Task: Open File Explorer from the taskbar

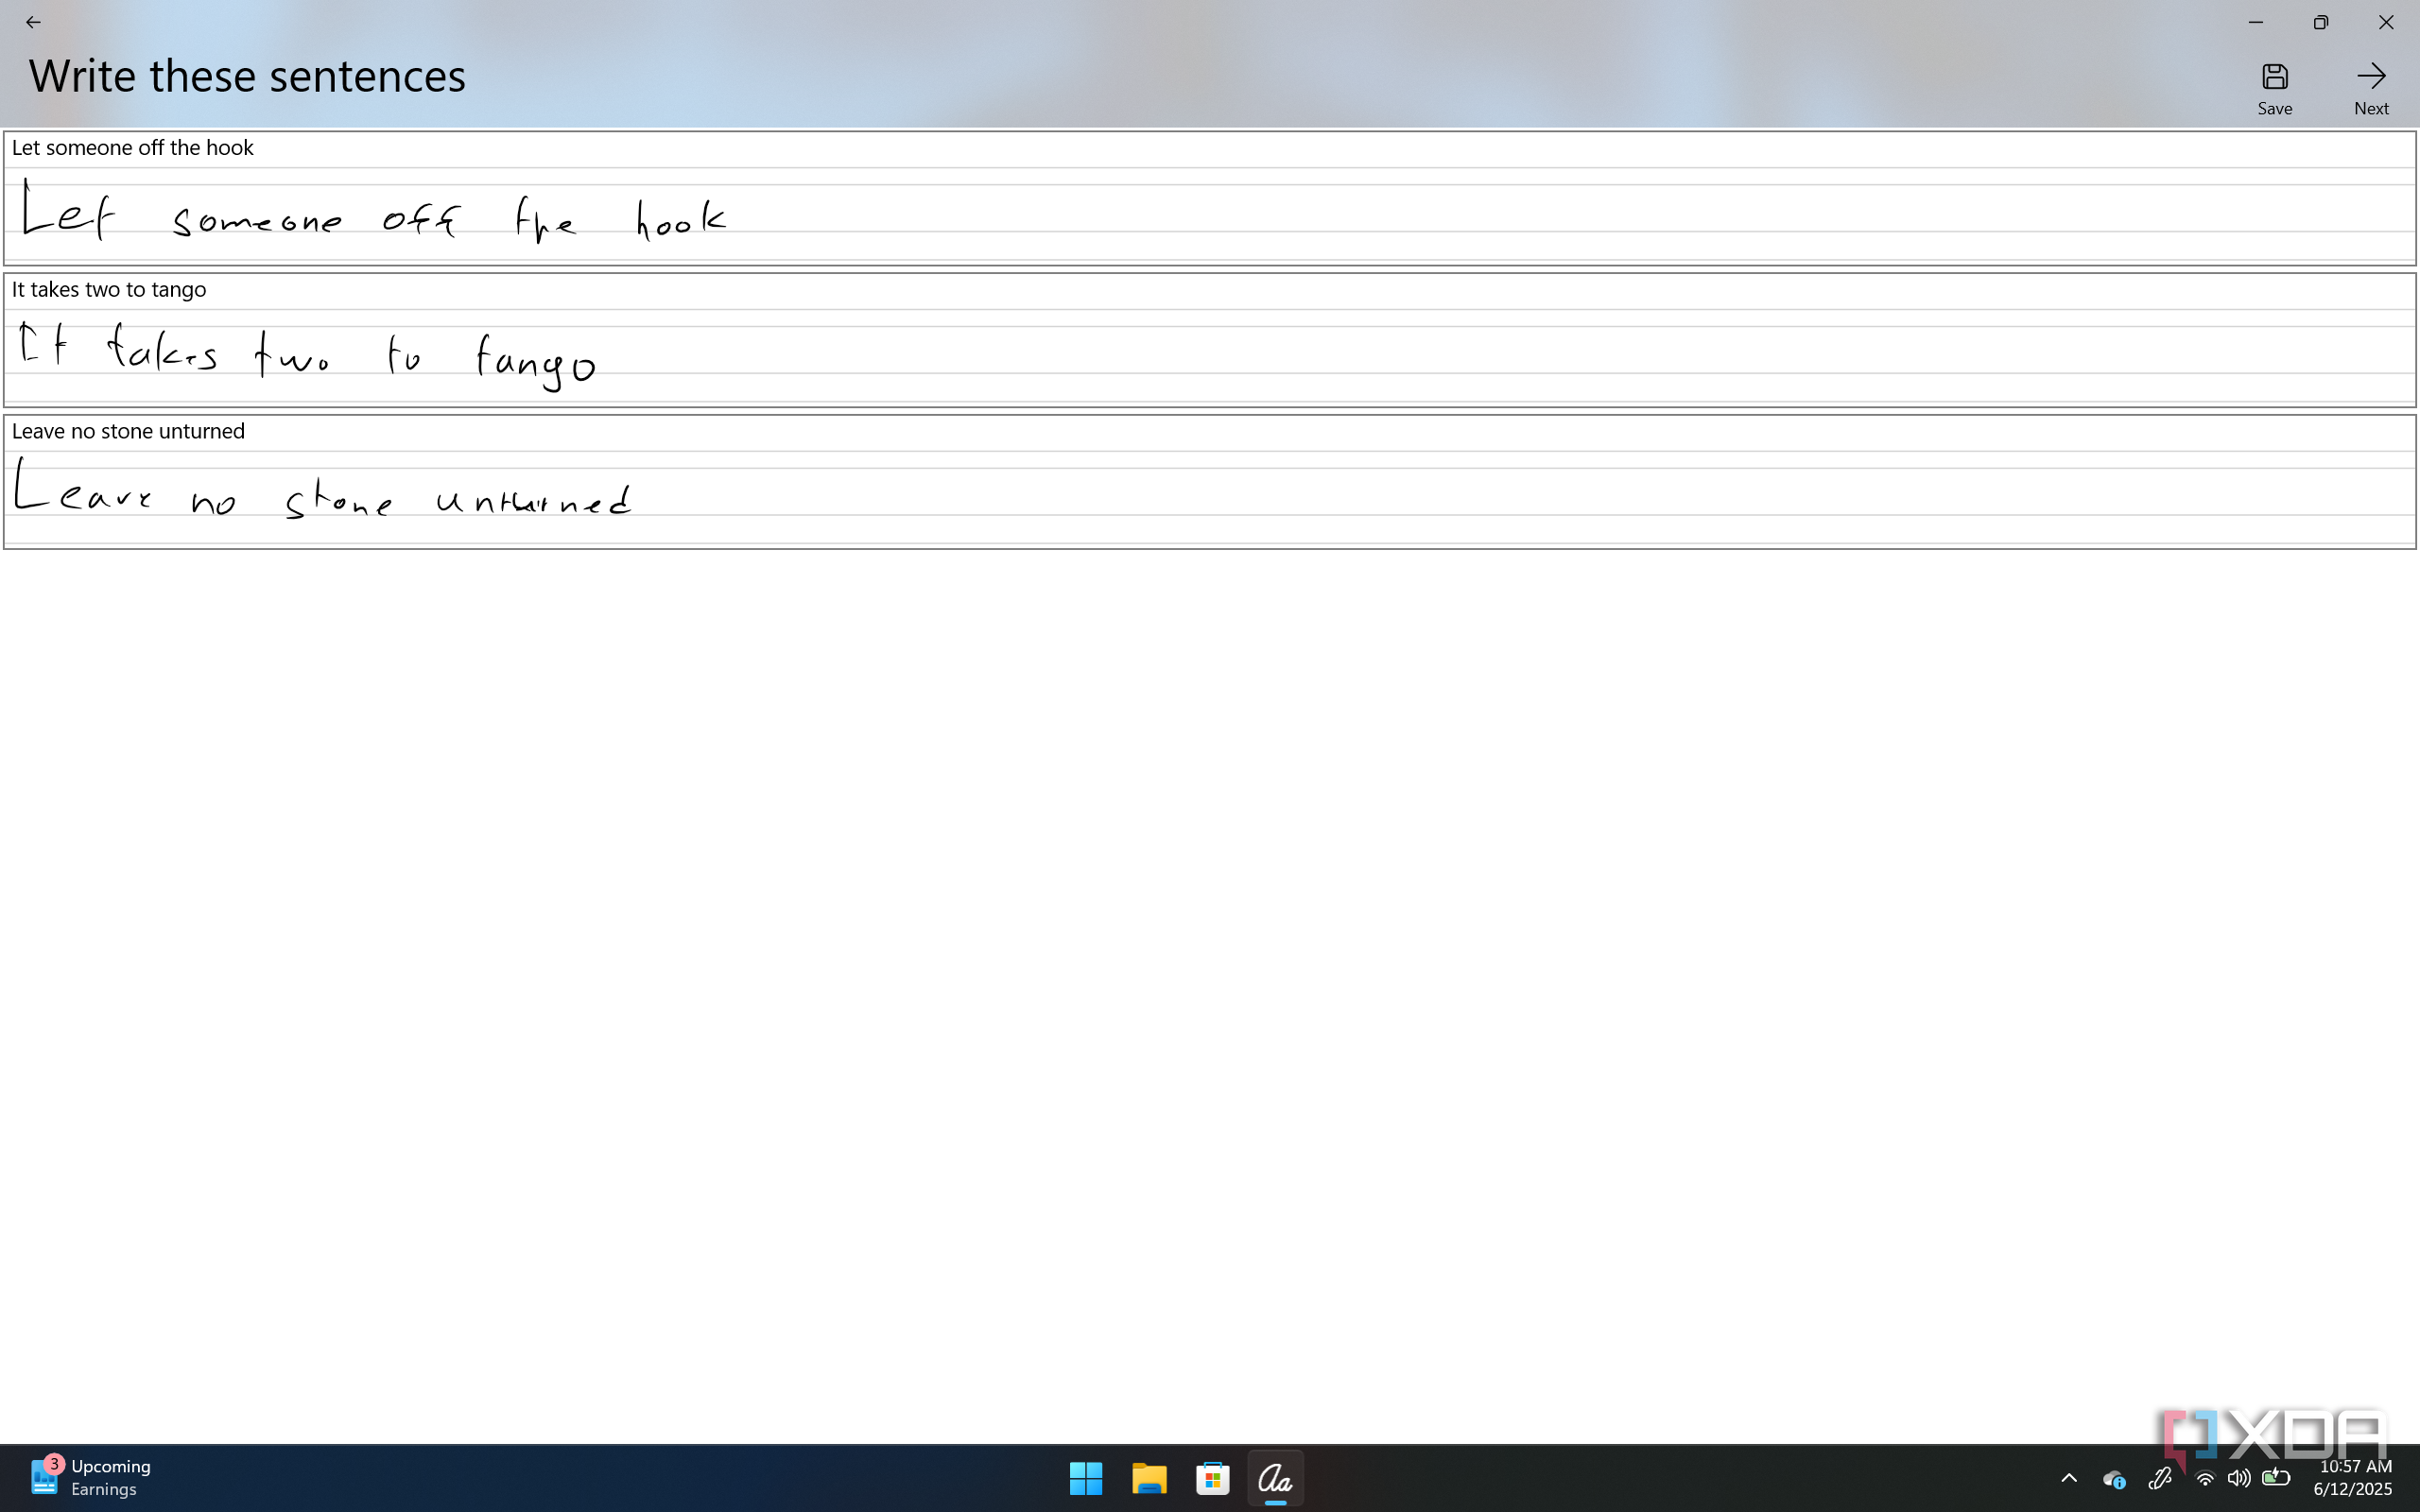Action: pyautogui.click(x=1149, y=1478)
